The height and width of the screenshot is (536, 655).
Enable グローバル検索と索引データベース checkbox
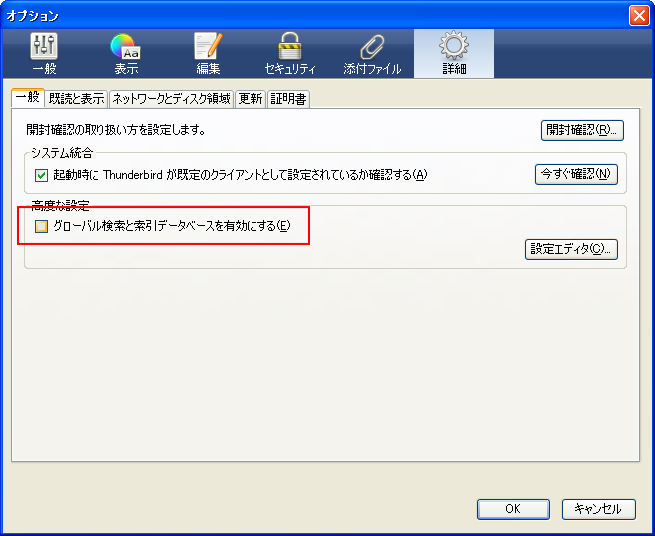click(41, 226)
